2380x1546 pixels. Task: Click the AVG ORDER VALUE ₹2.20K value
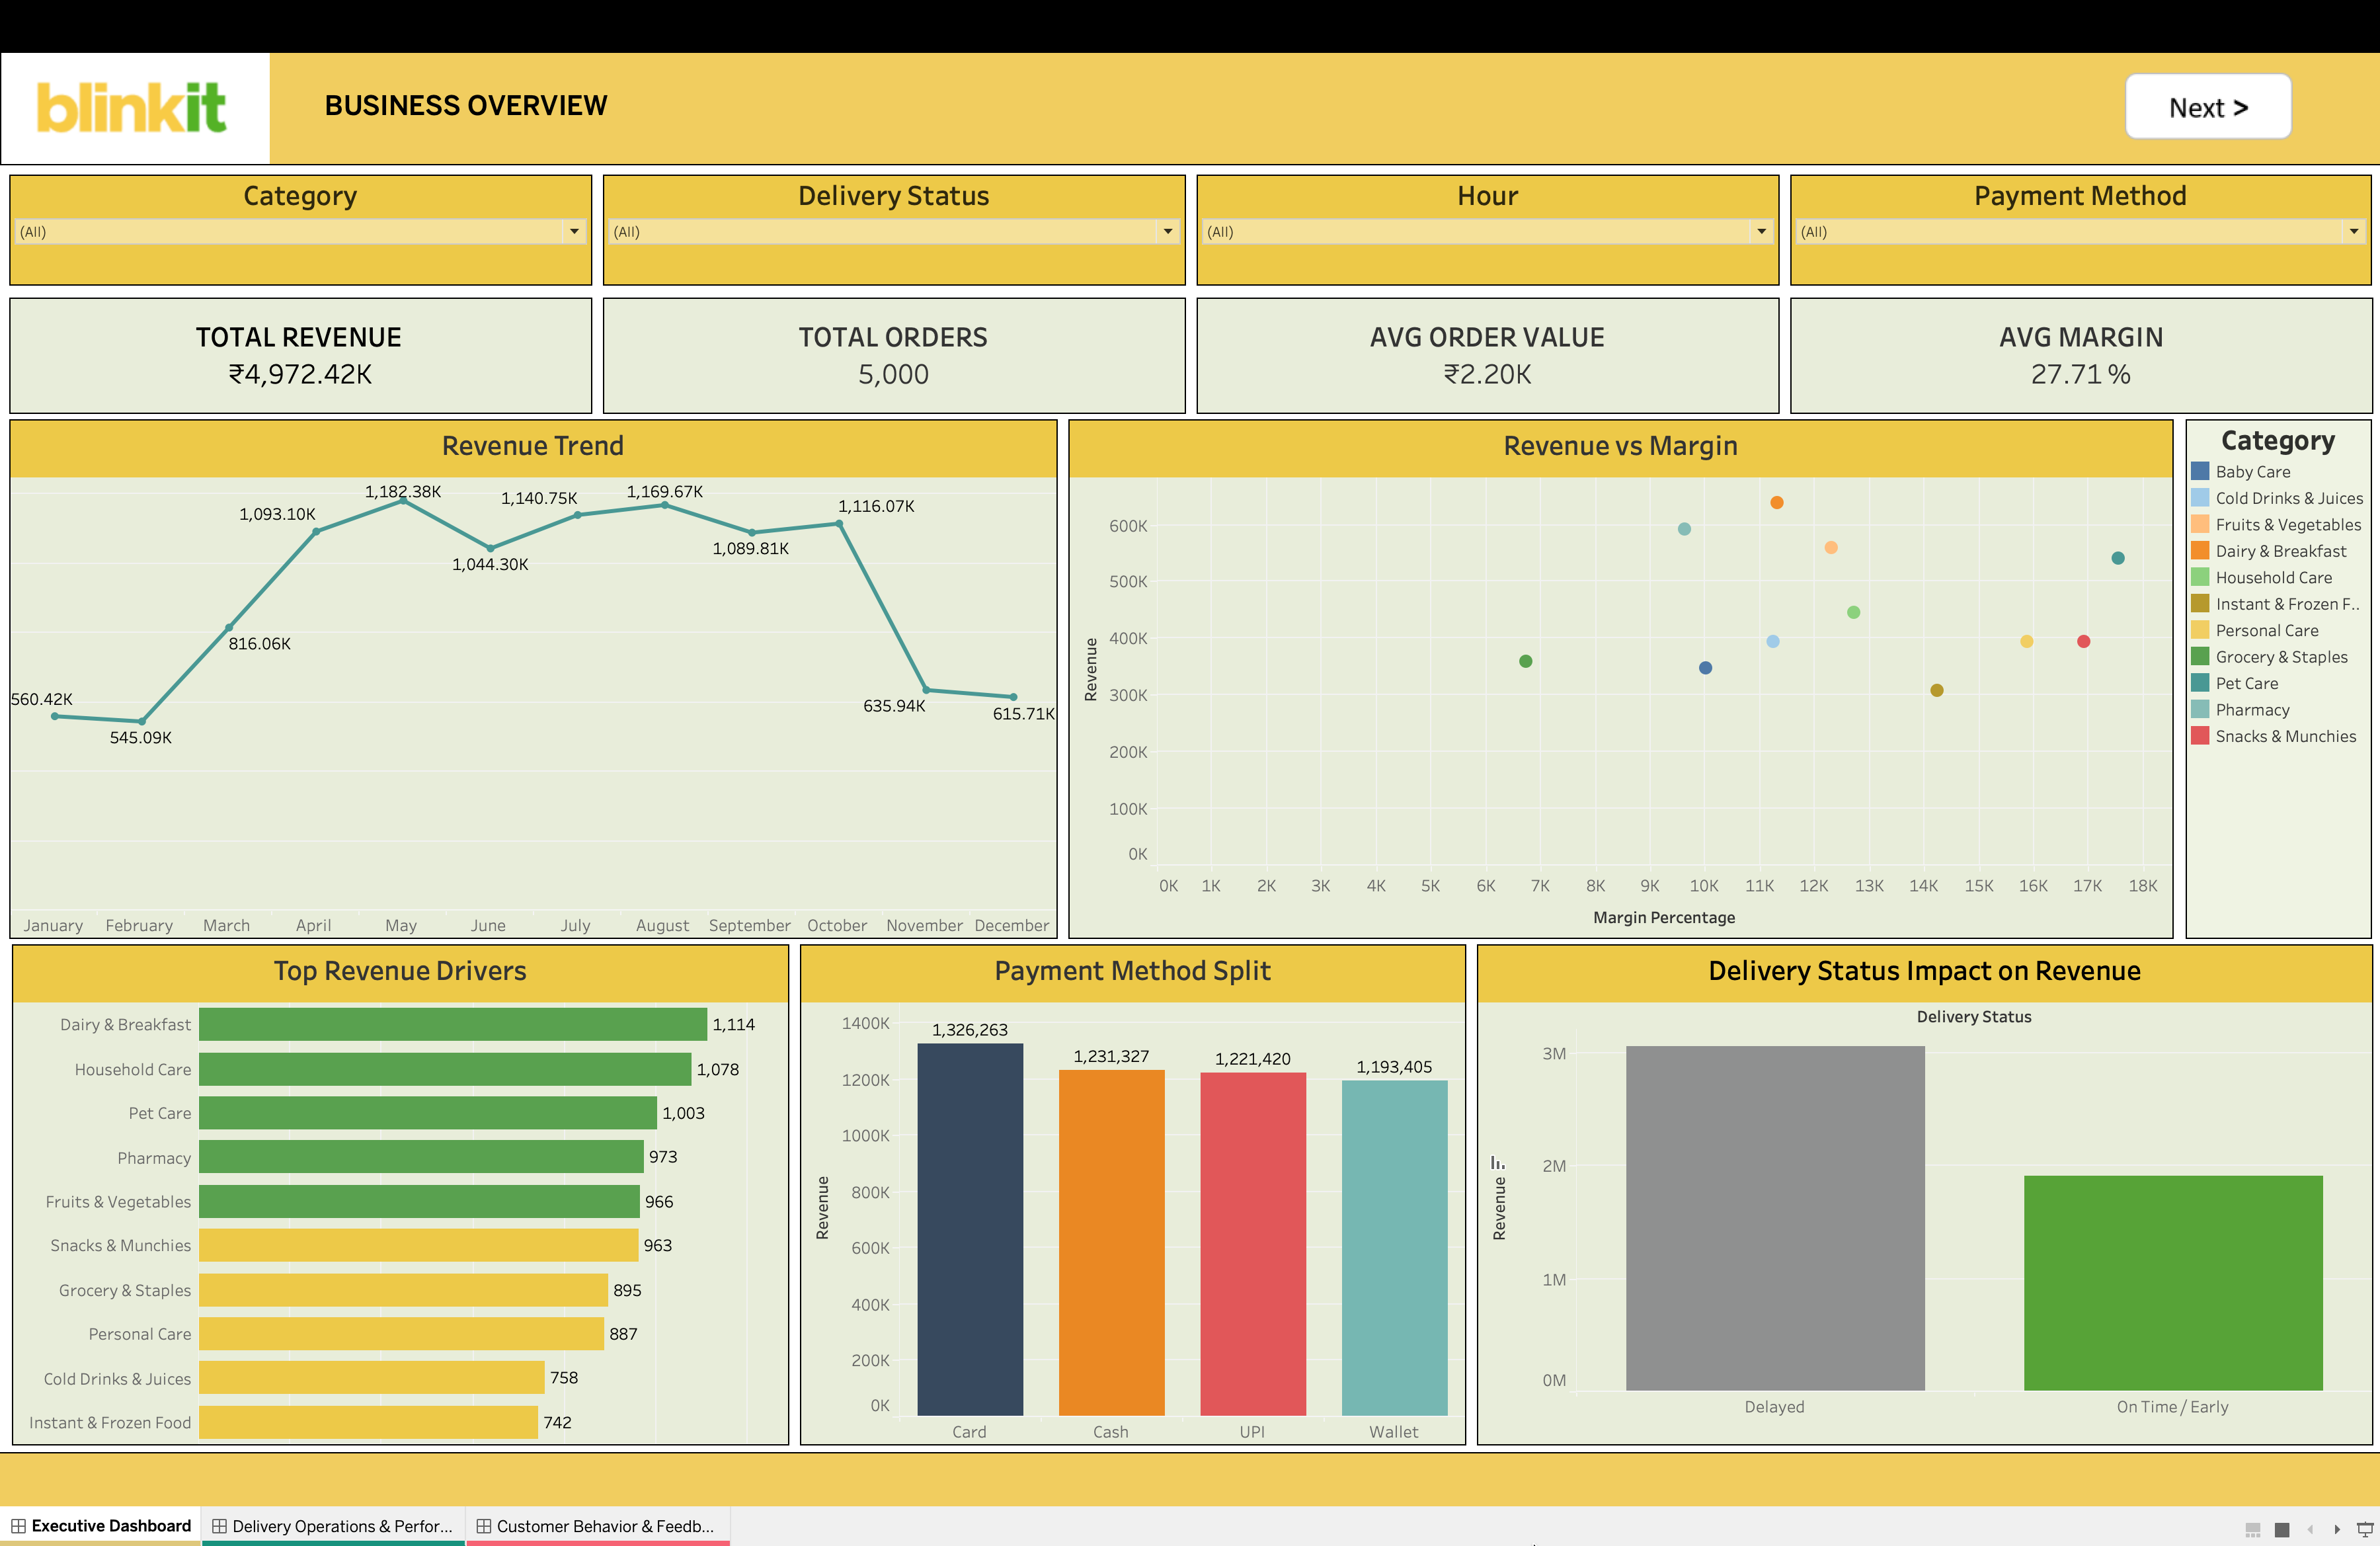(1488, 374)
